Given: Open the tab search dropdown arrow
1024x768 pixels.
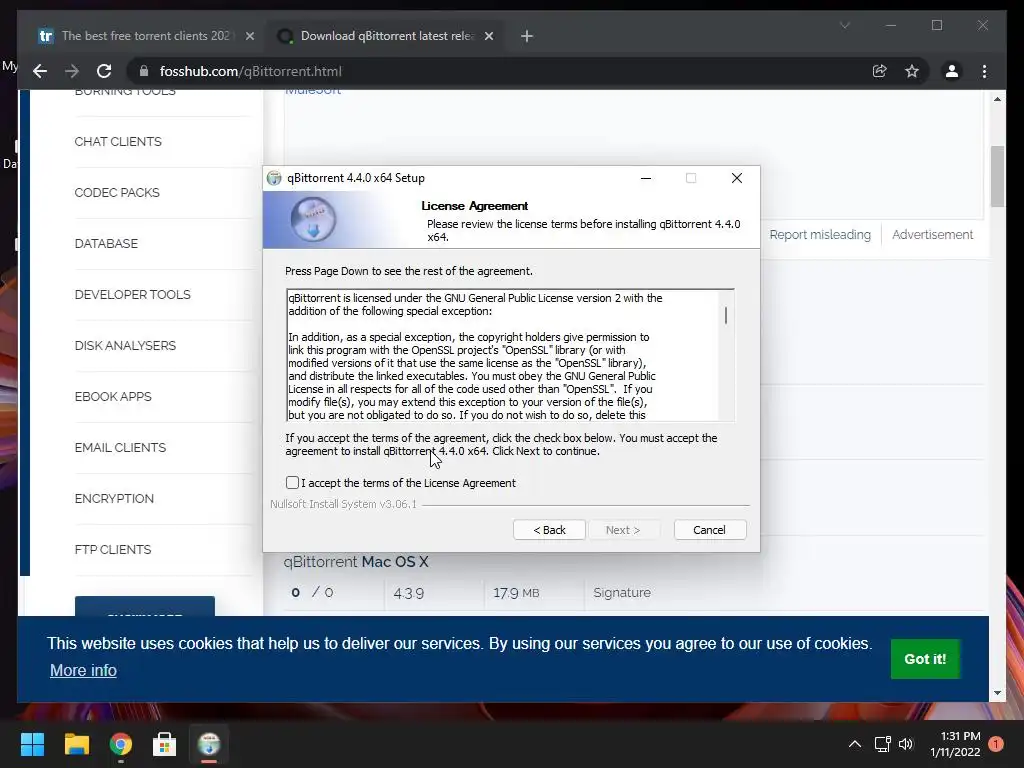Looking at the screenshot, I should tap(844, 25).
